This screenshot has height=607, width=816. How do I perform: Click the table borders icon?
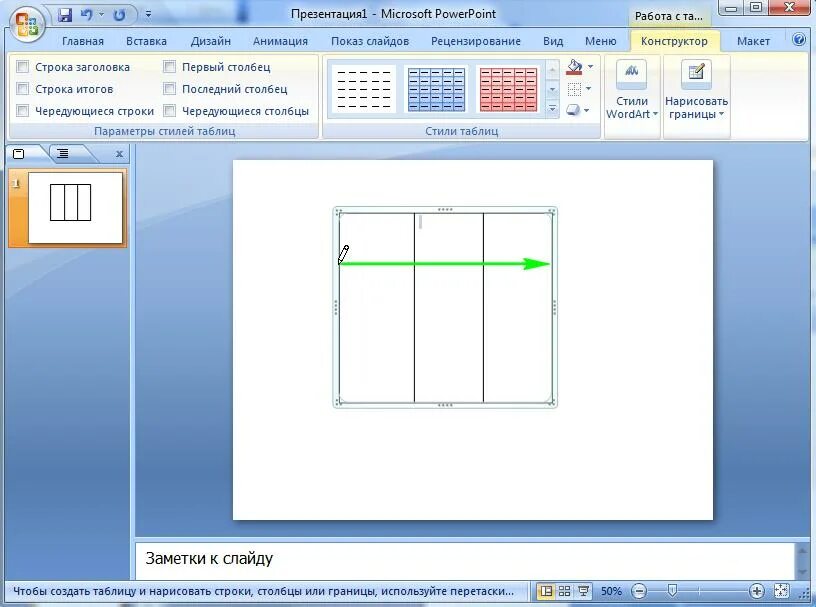(x=574, y=89)
